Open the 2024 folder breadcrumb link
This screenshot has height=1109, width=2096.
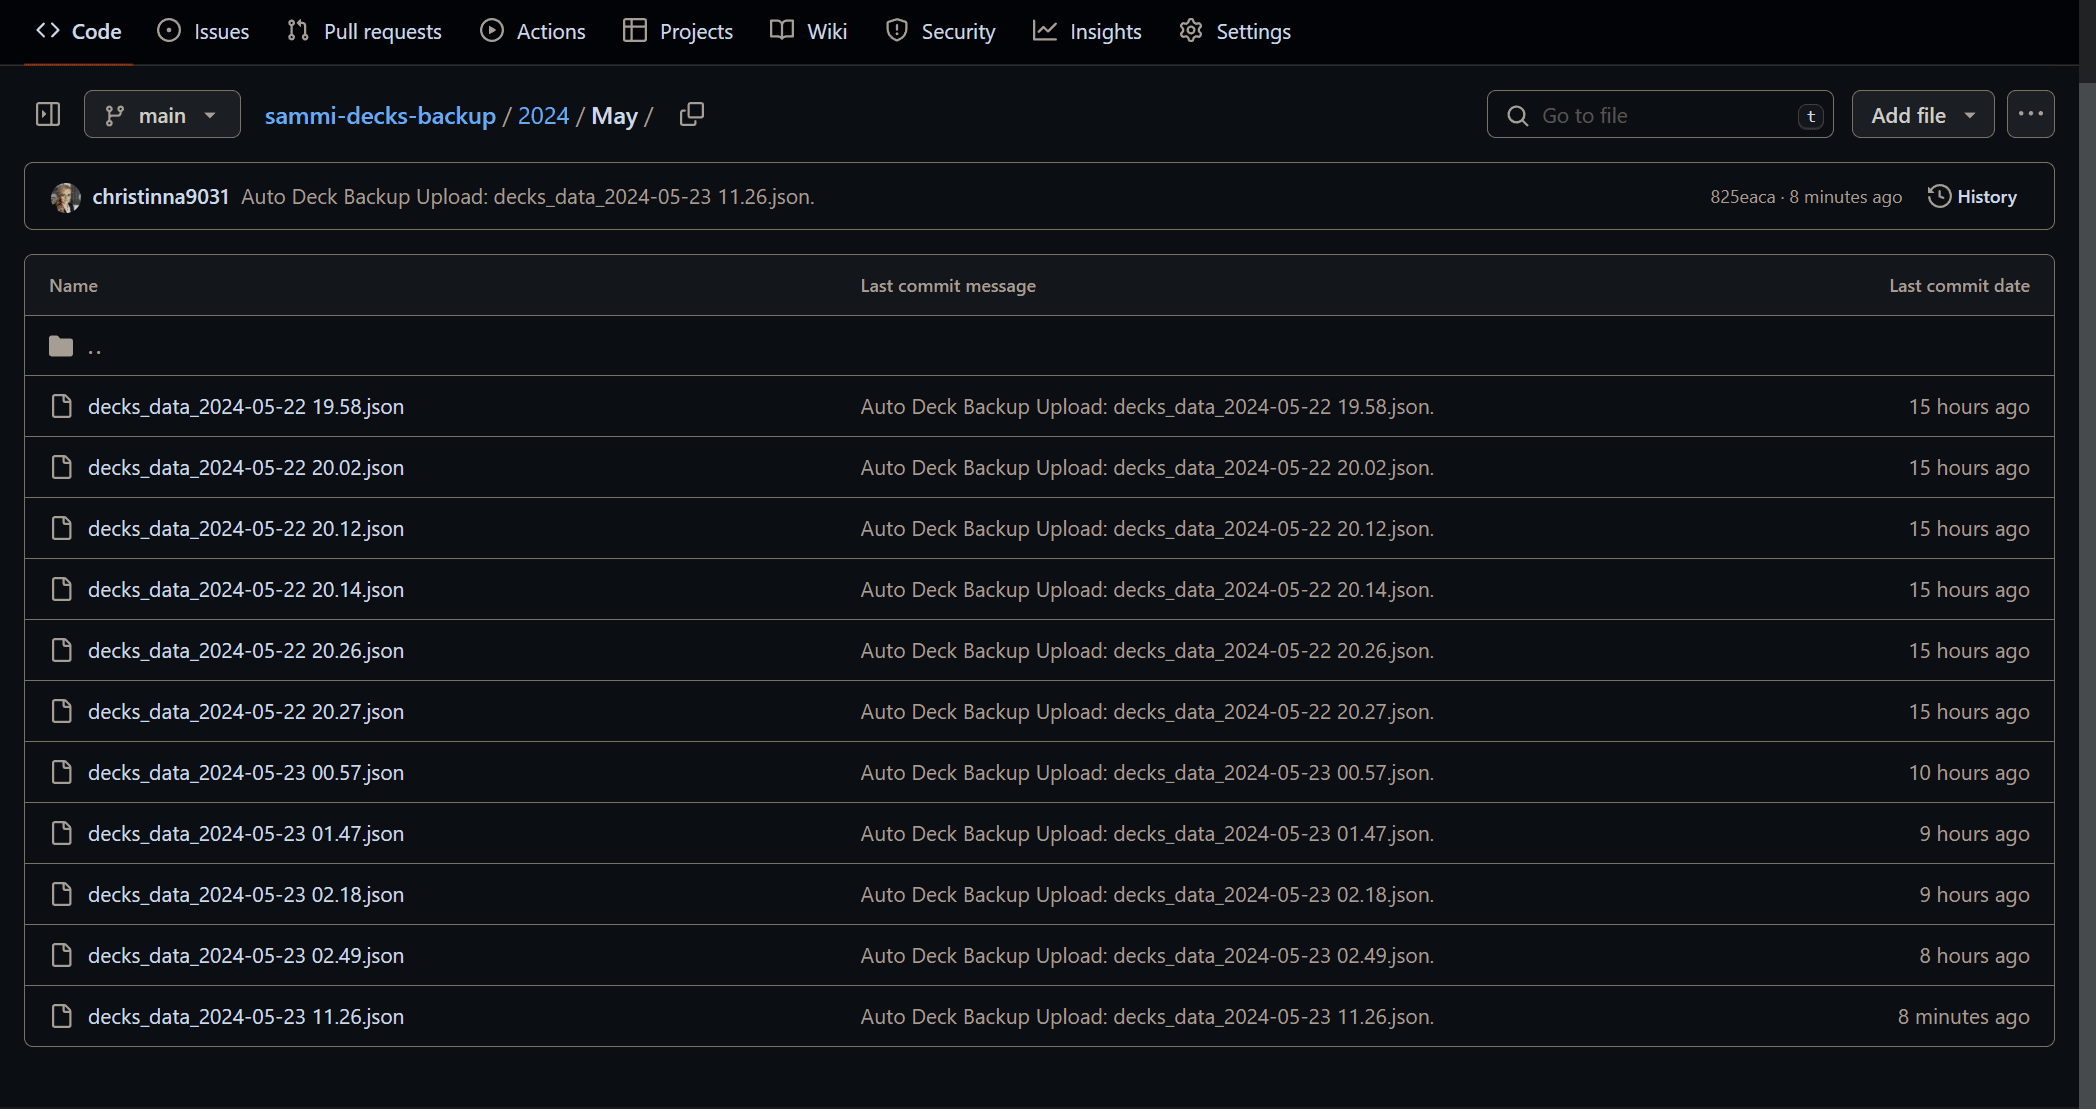point(543,116)
